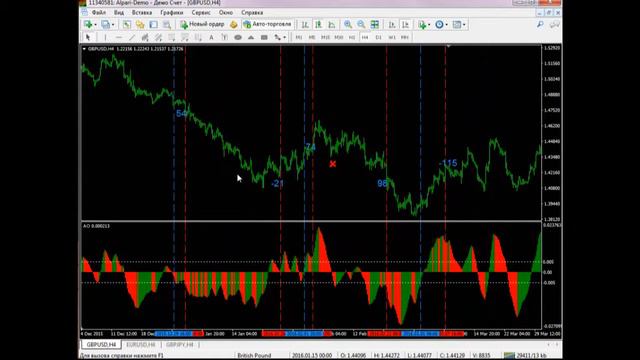The width and height of the screenshot is (640, 360).
Task: Open the search magnifier icon
Action: 540,24
